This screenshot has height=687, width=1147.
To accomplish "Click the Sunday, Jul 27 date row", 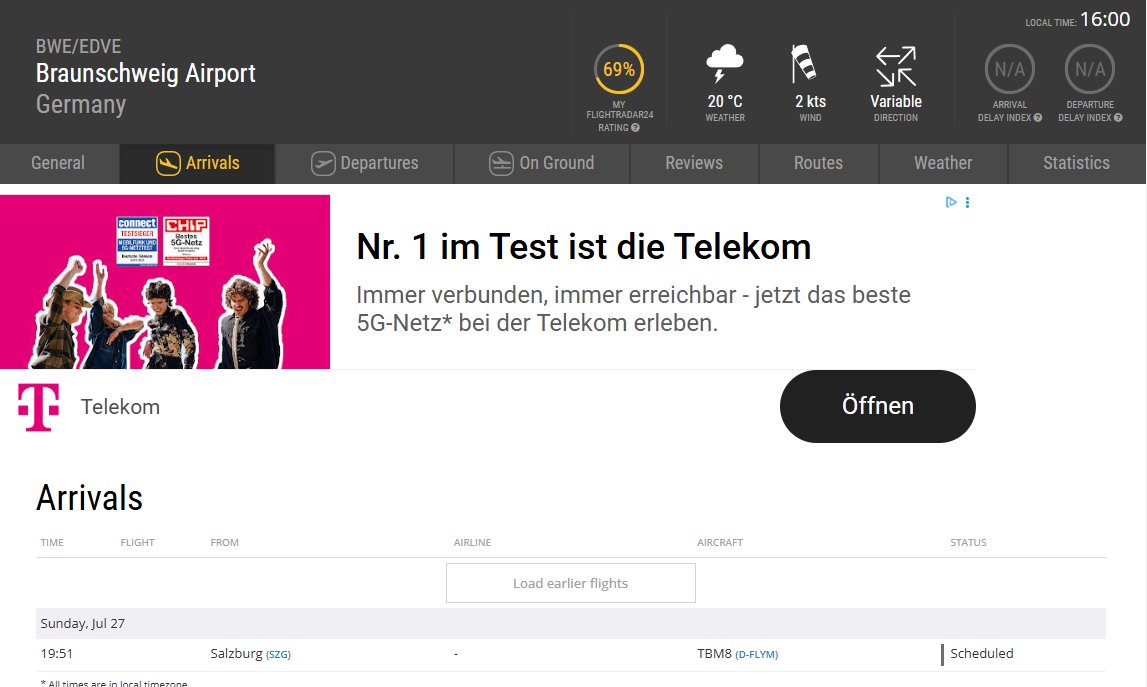I will pyautogui.click(x=571, y=623).
